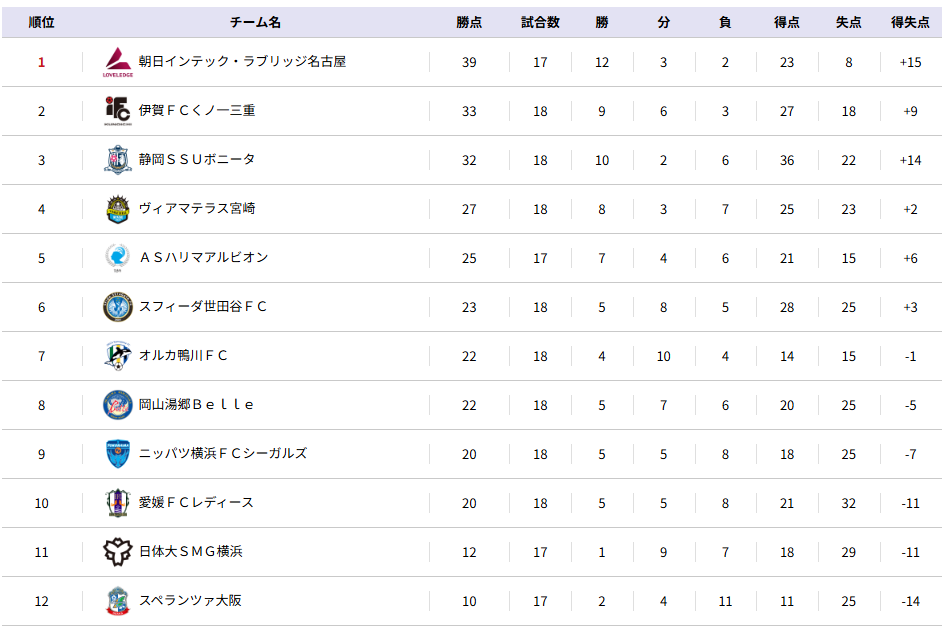
Task: Select the 日体大SMG横浜 team name
Action: click(191, 551)
